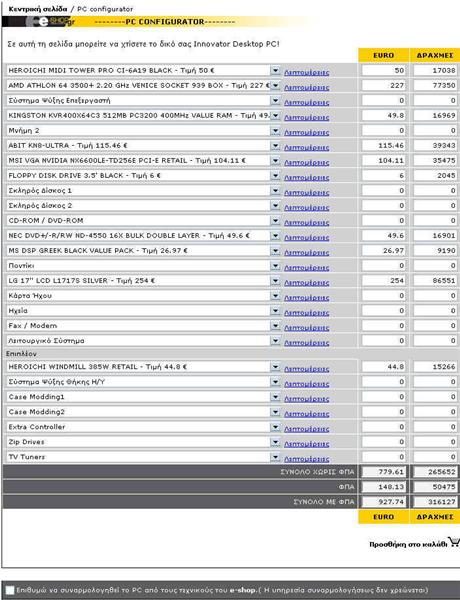Open Λεπτομέρειες link for HEROICHI WINDMILL 385W
The height and width of the screenshot is (600, 460).
307,368
